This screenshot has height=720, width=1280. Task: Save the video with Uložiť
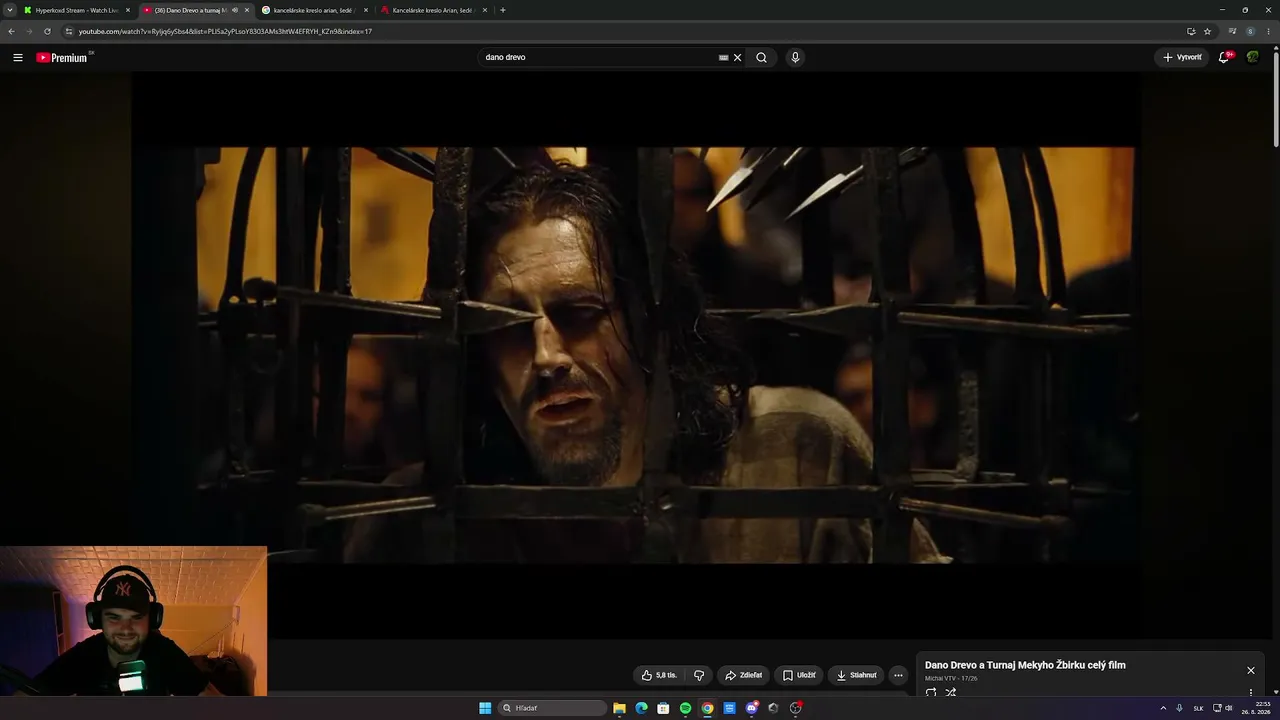pos(799,675)
